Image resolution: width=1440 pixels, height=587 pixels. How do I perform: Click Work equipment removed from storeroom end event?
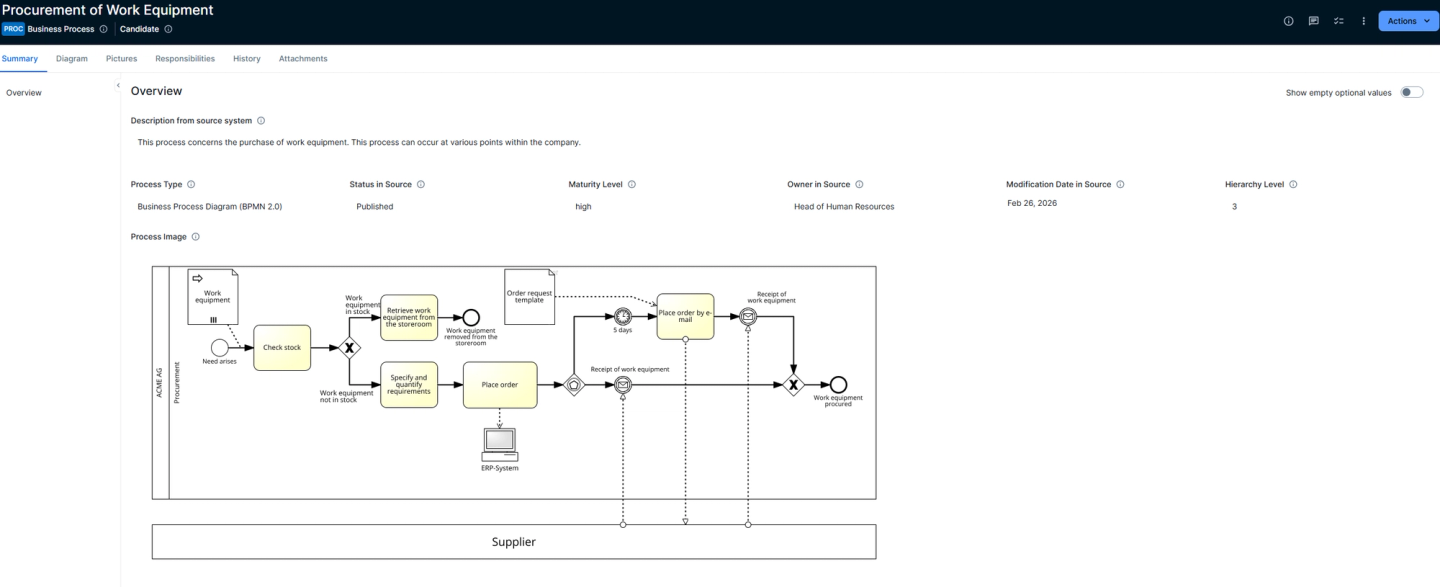point(471,317)
